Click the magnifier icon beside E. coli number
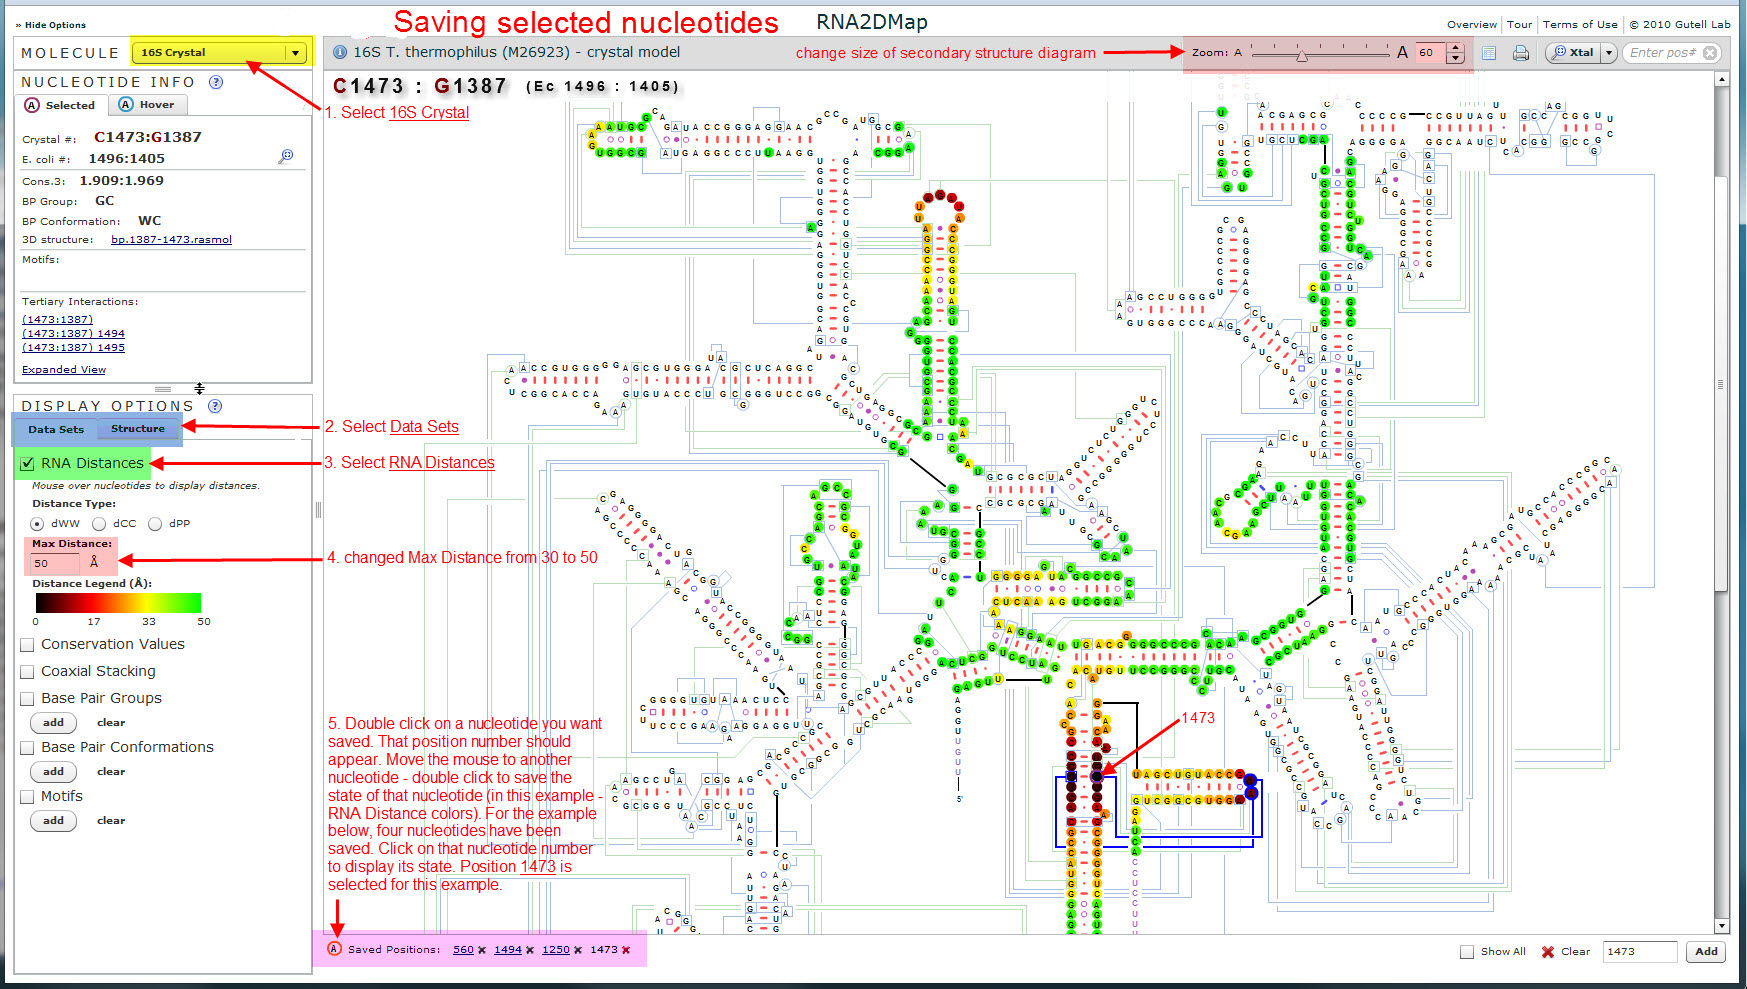Image resolution: width=1747 pixels, height=989 pixels. (286, 156)
